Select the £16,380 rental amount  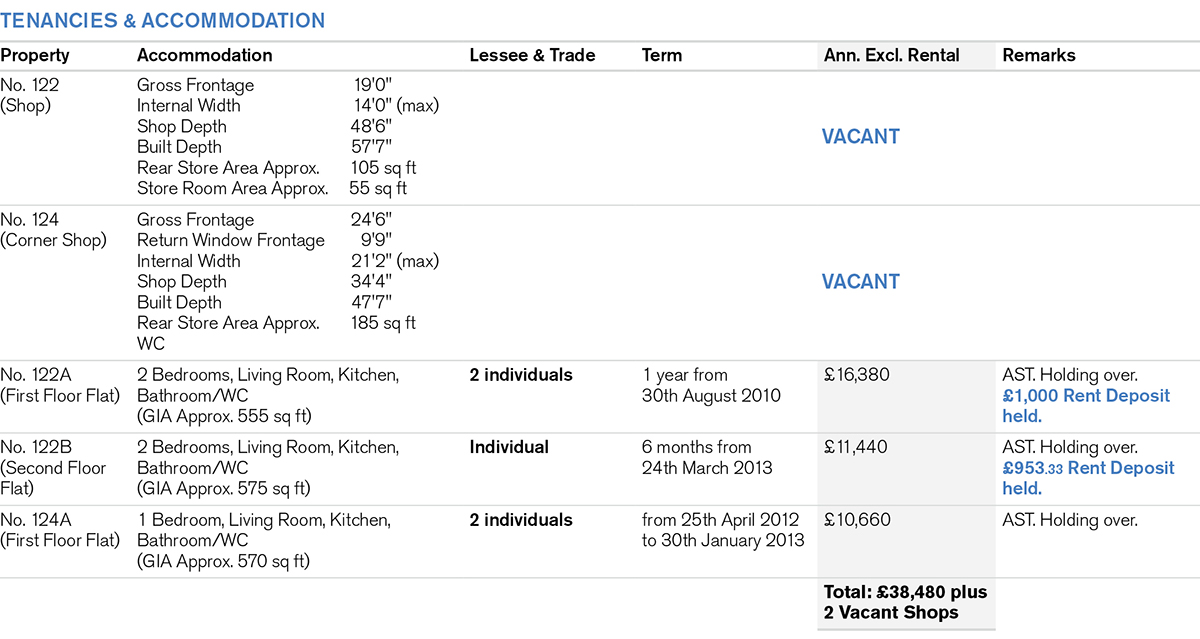[x=856, y=376]
